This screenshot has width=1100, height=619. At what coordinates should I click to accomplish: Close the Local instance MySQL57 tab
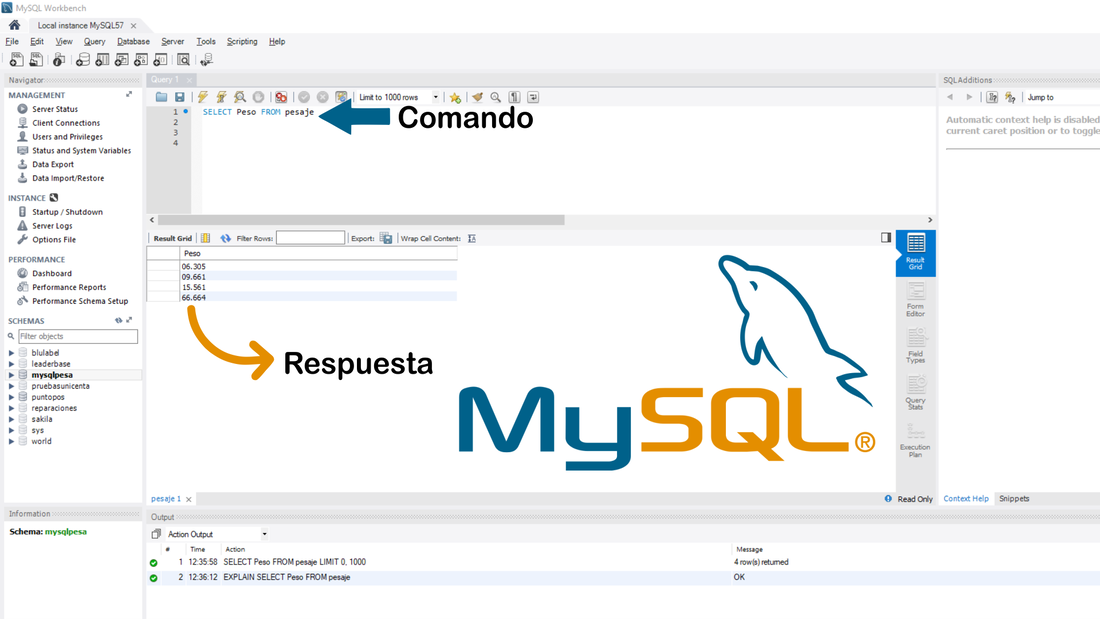pyautogui.click(x=133, y=25)
